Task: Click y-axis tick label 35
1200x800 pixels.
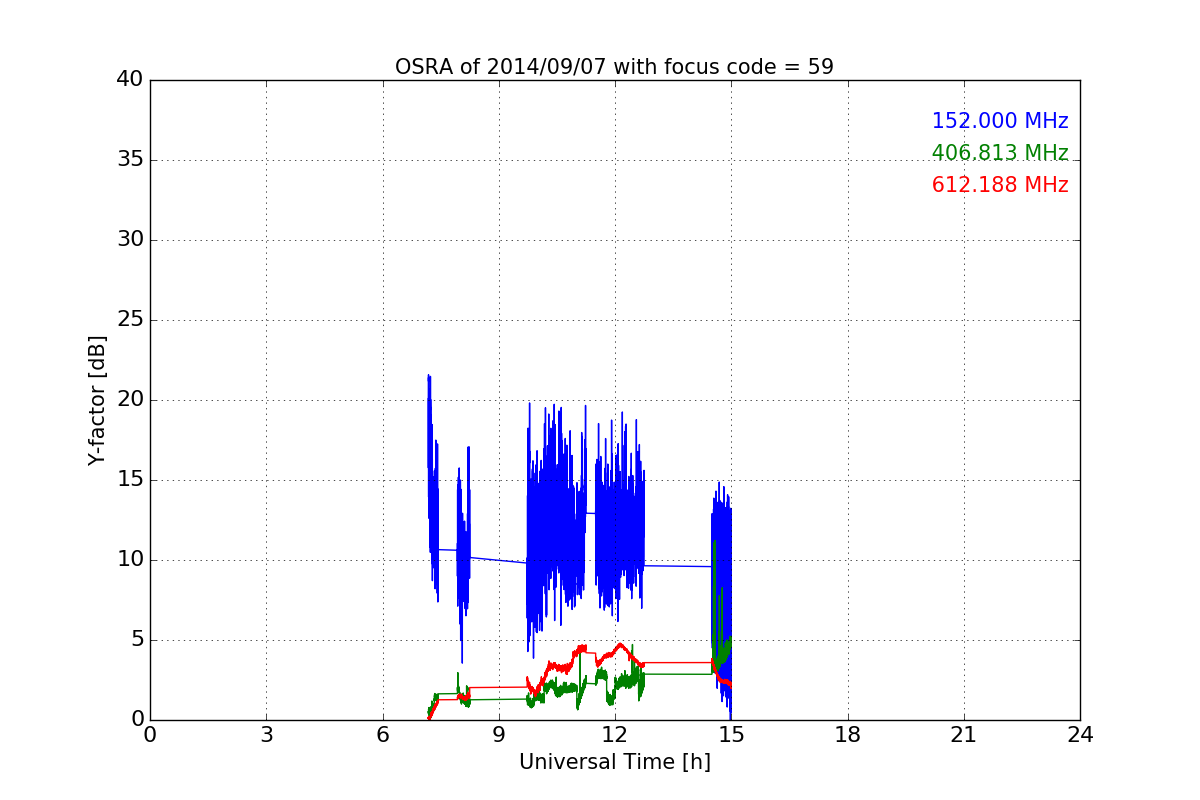Action: (x=130, y=160)
